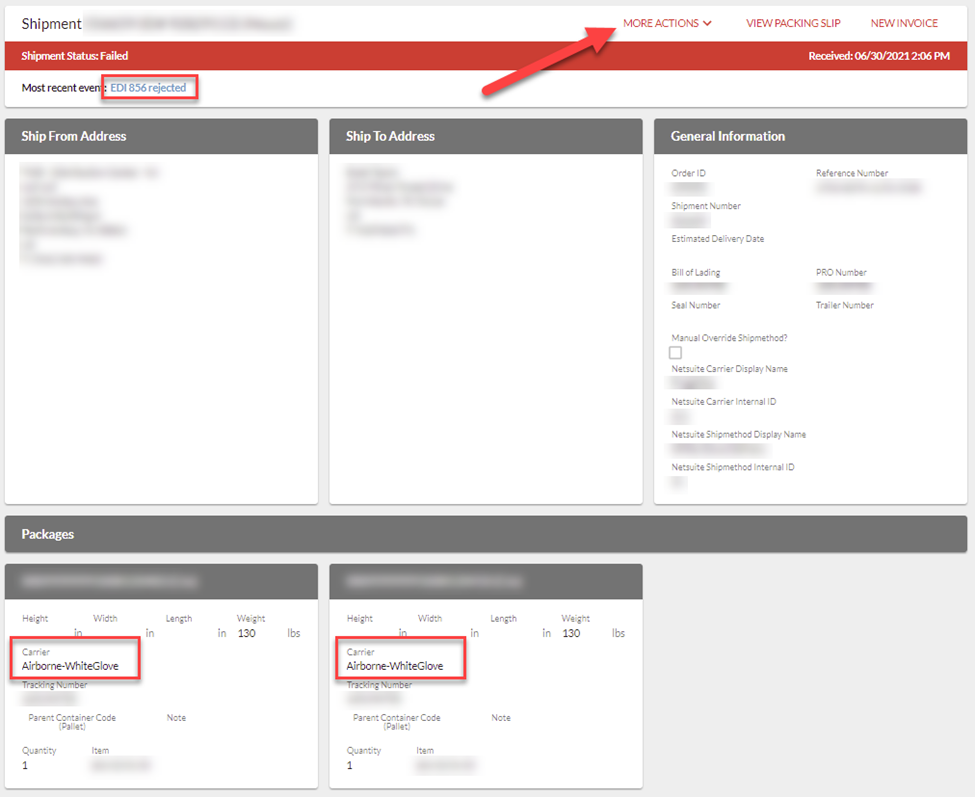Open the EDI 856 rejected event link
Screen dimensions: 975x797
pos(148,88)
